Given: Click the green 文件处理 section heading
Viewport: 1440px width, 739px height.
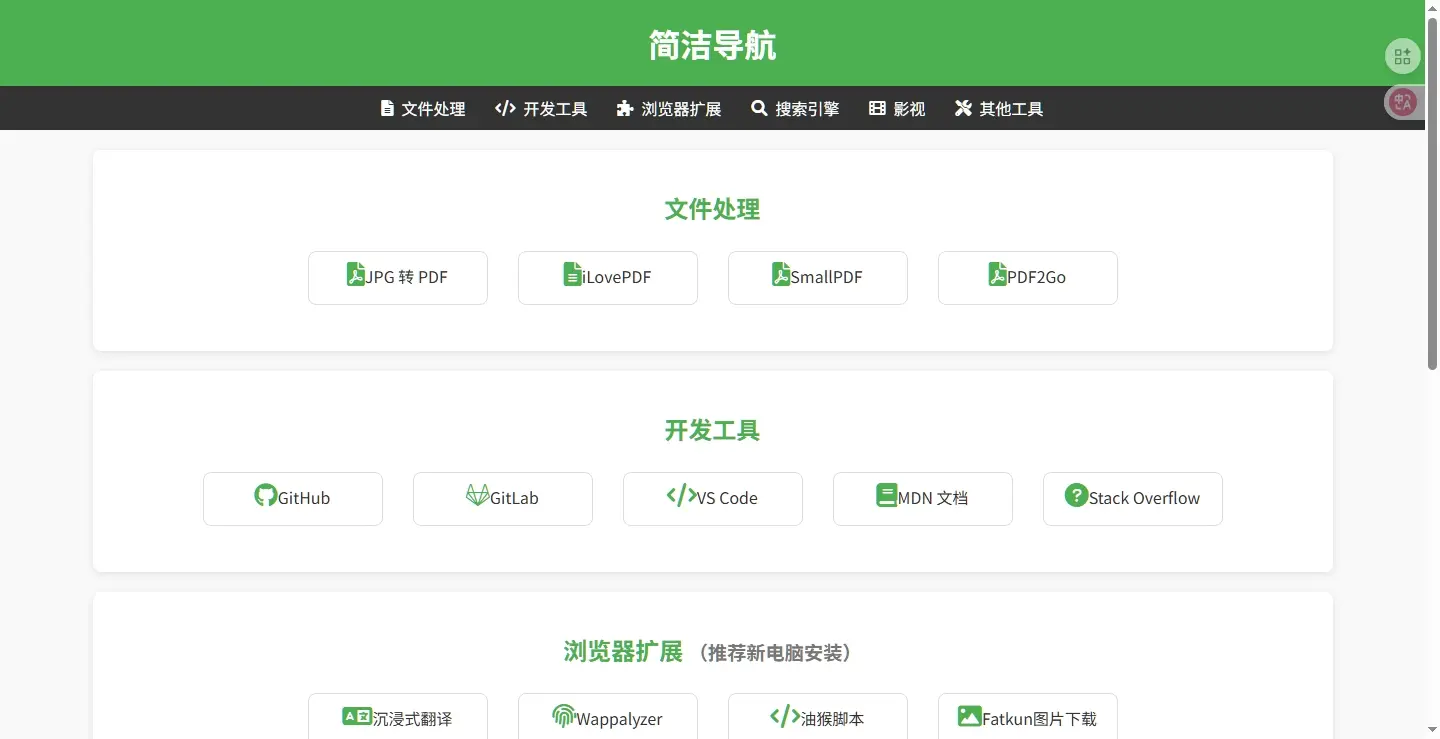Looking at the screenshot, I should coord(713,209).
